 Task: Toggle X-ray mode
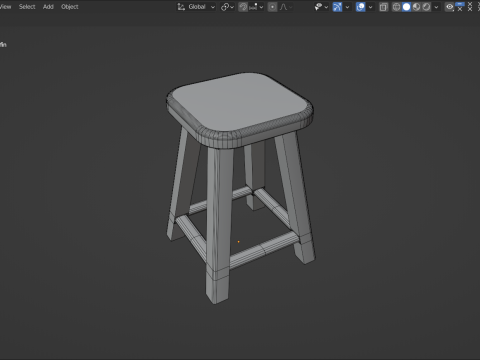(384, 7)
